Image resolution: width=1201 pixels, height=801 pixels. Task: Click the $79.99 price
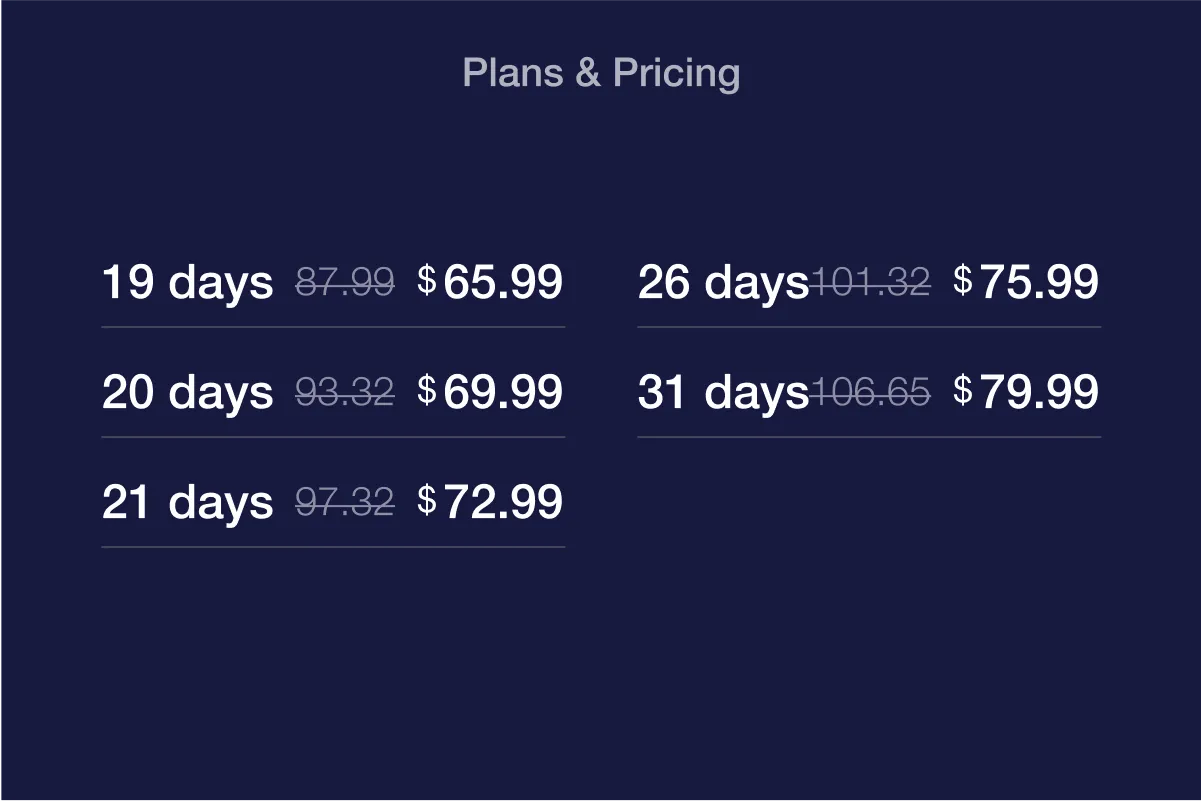click(x=1026, y=392)
